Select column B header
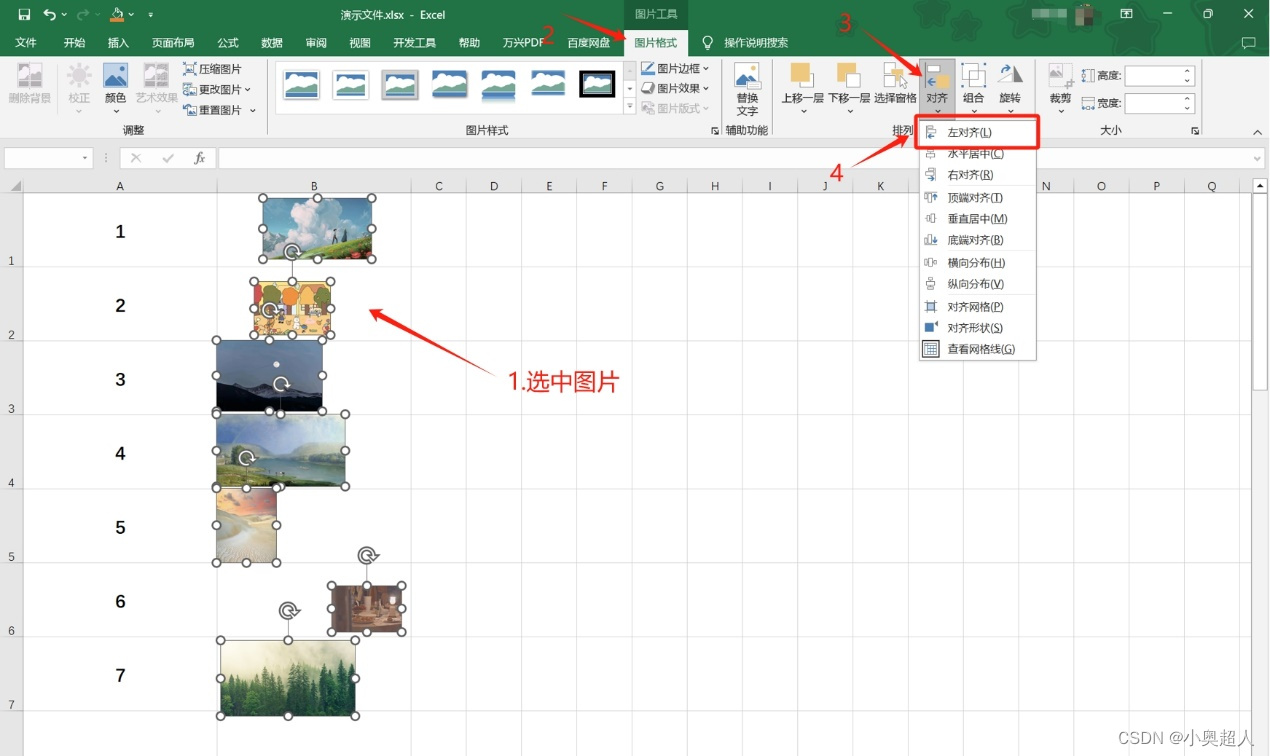 point(314,186)
